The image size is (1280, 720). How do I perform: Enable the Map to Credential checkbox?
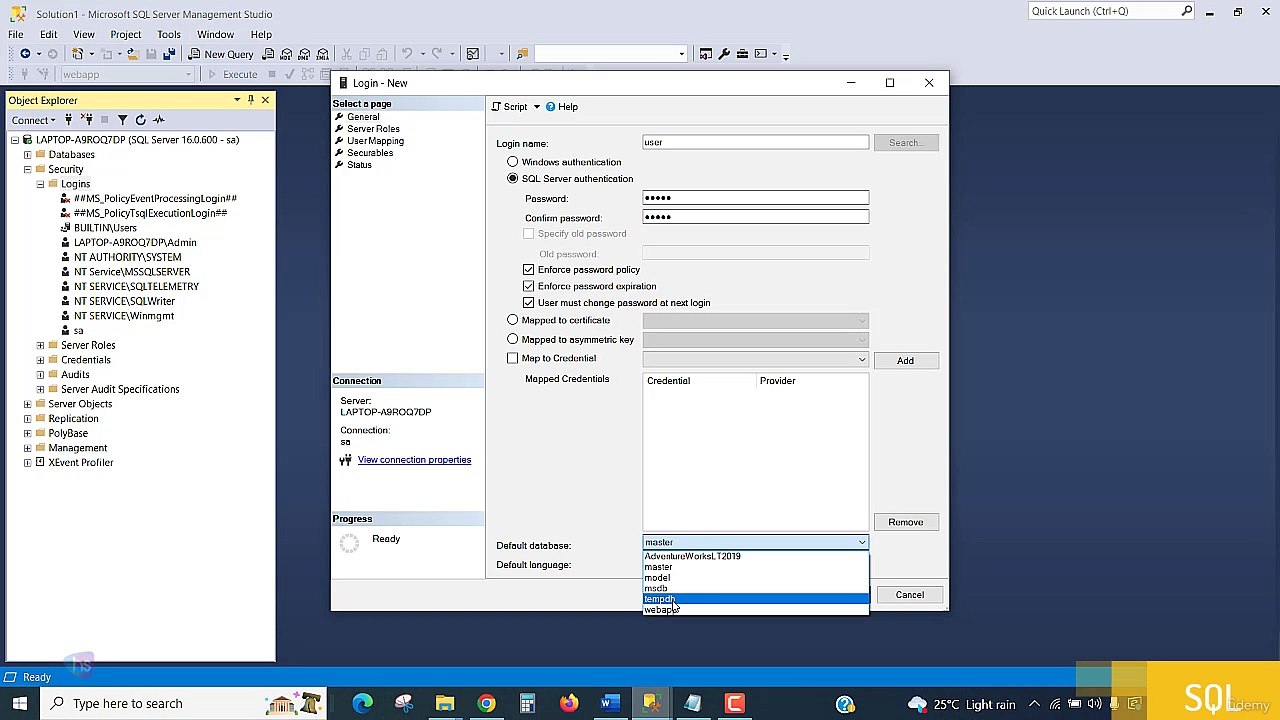(x=513, y=358)
